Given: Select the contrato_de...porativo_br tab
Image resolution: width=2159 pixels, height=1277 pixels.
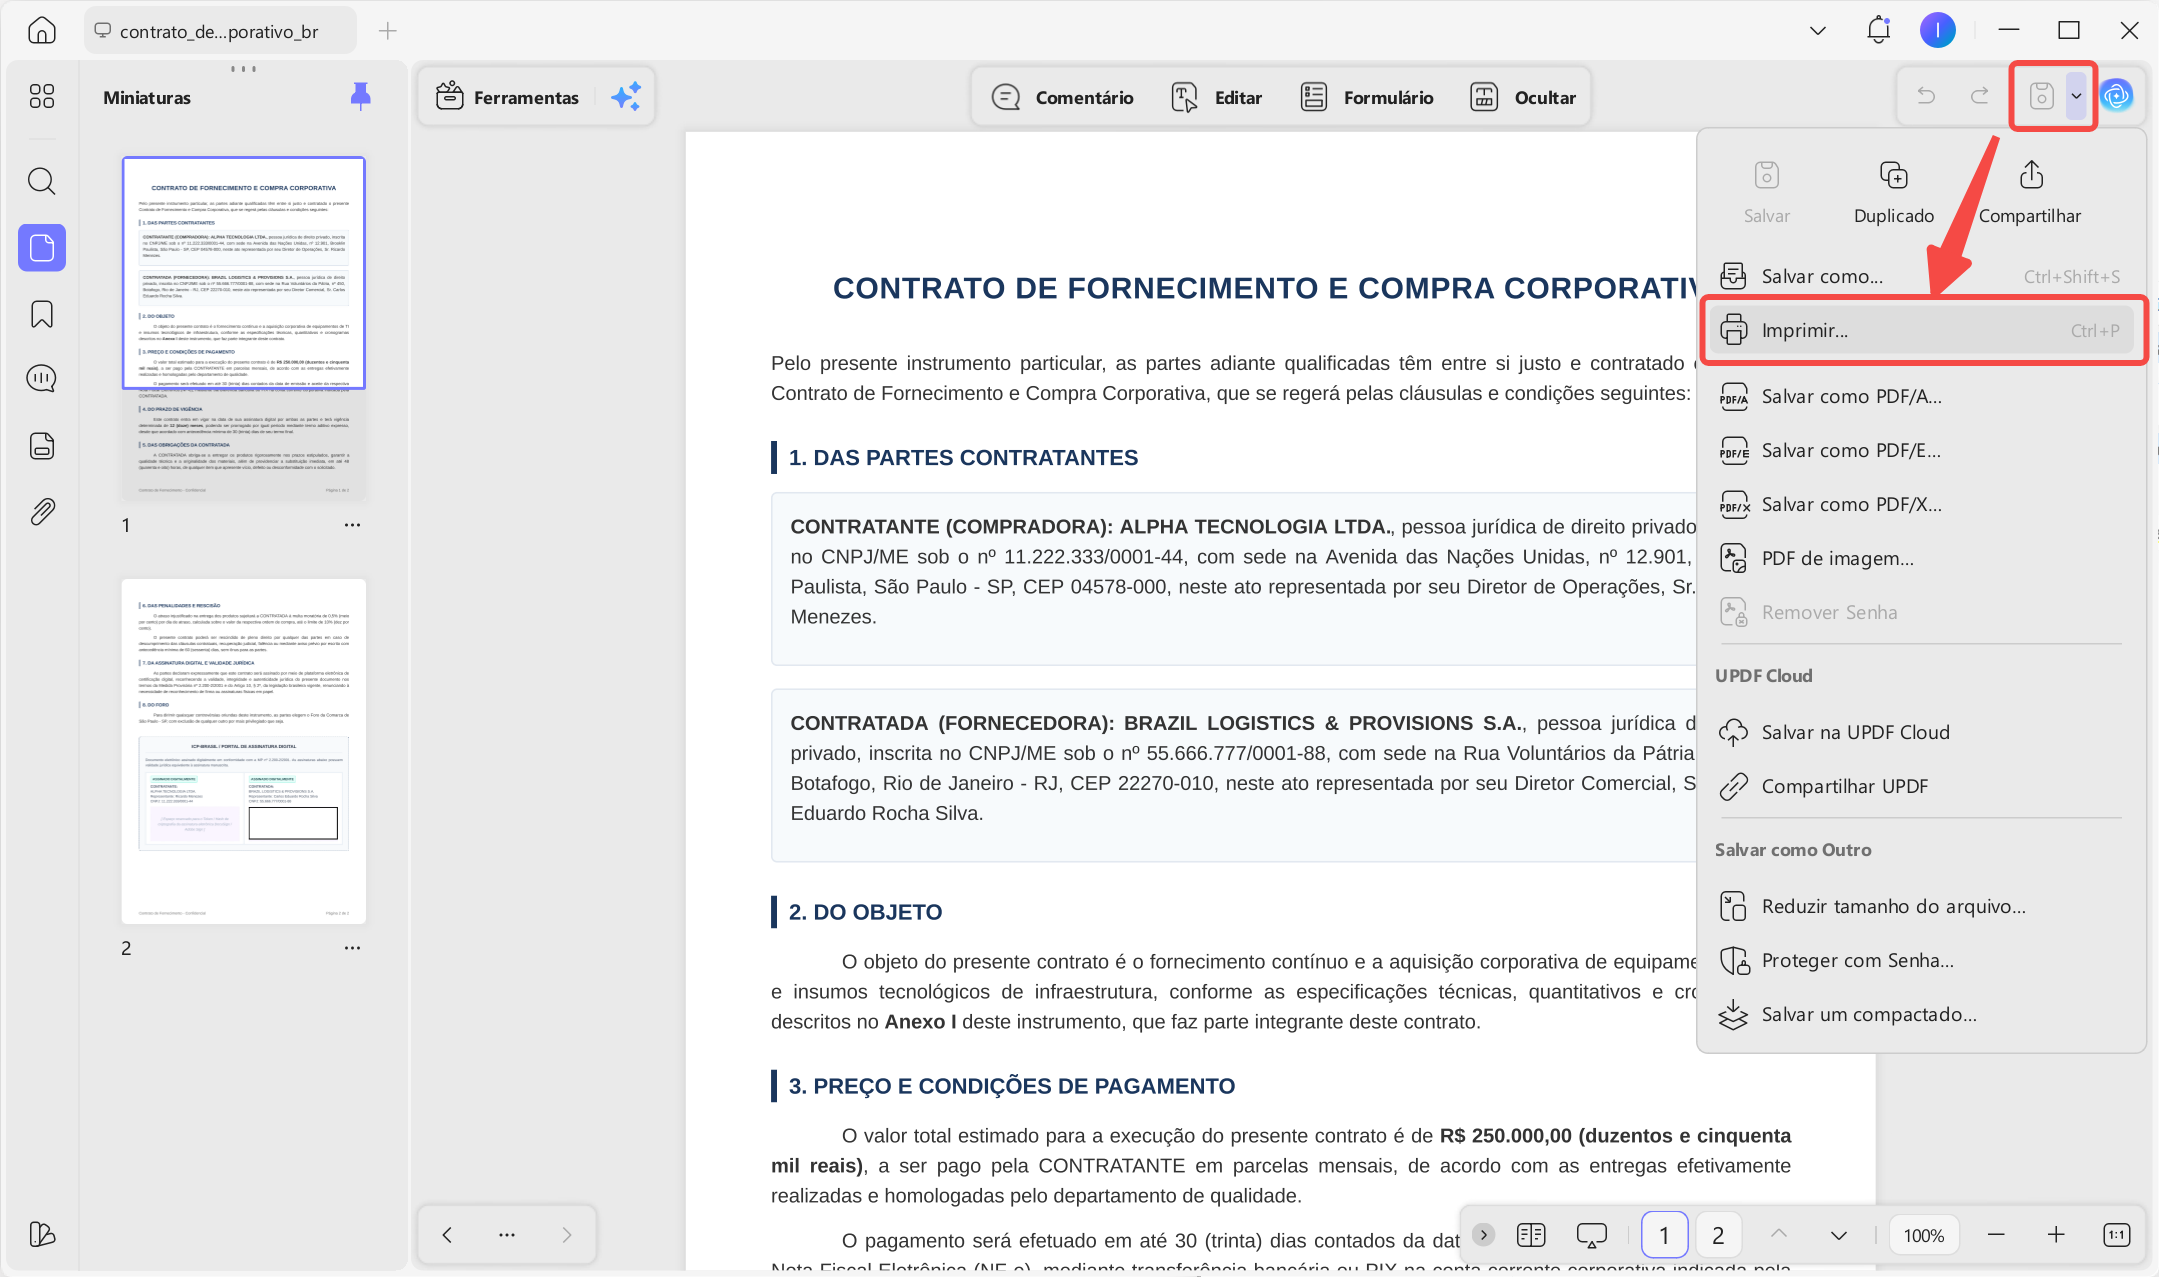Looking at the screenshot, I should [219, 31].
